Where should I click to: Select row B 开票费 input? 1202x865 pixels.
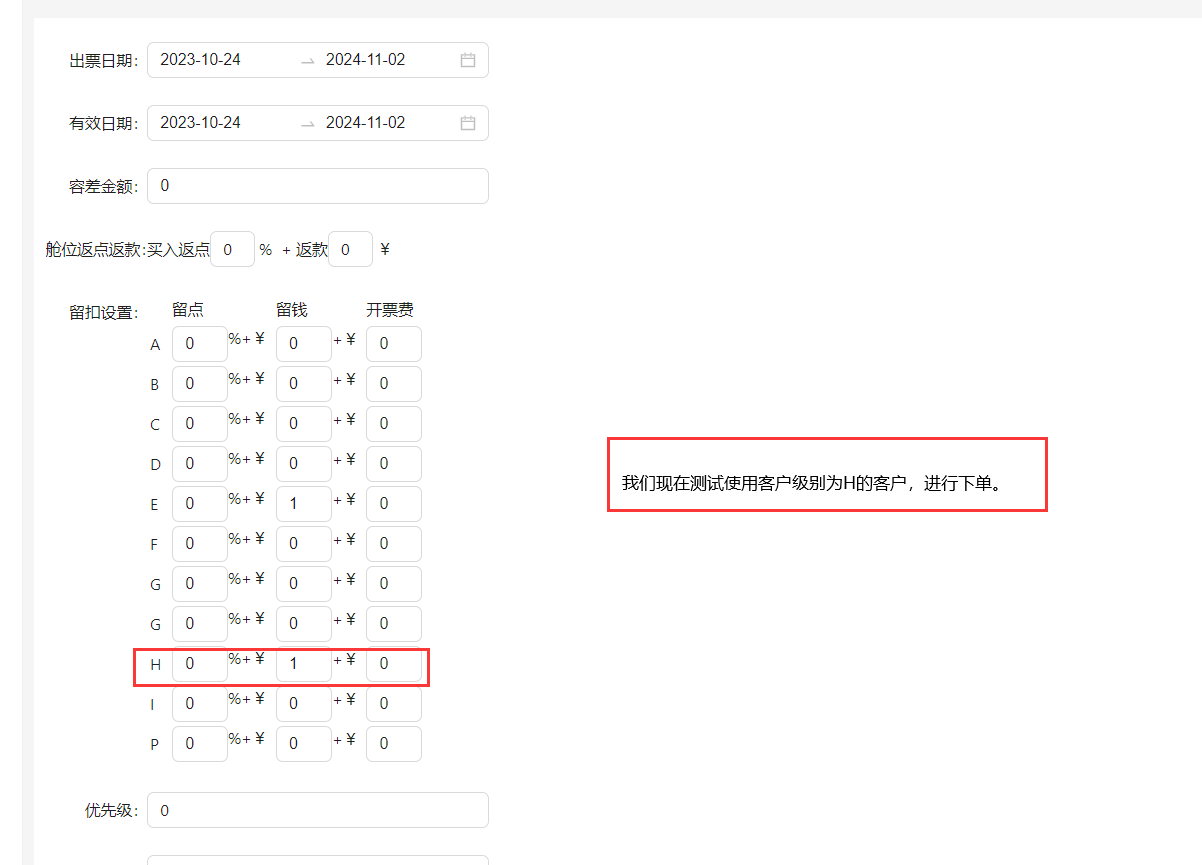point(394,384)
